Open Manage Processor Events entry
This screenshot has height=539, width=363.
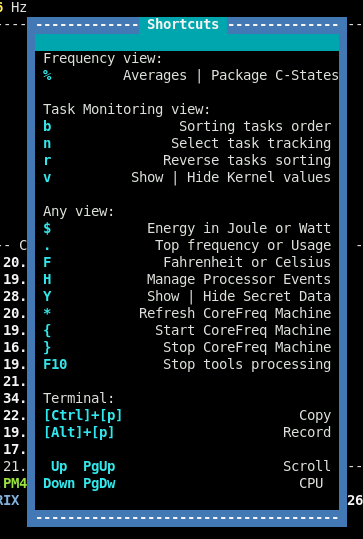click(x=187, y=280)
